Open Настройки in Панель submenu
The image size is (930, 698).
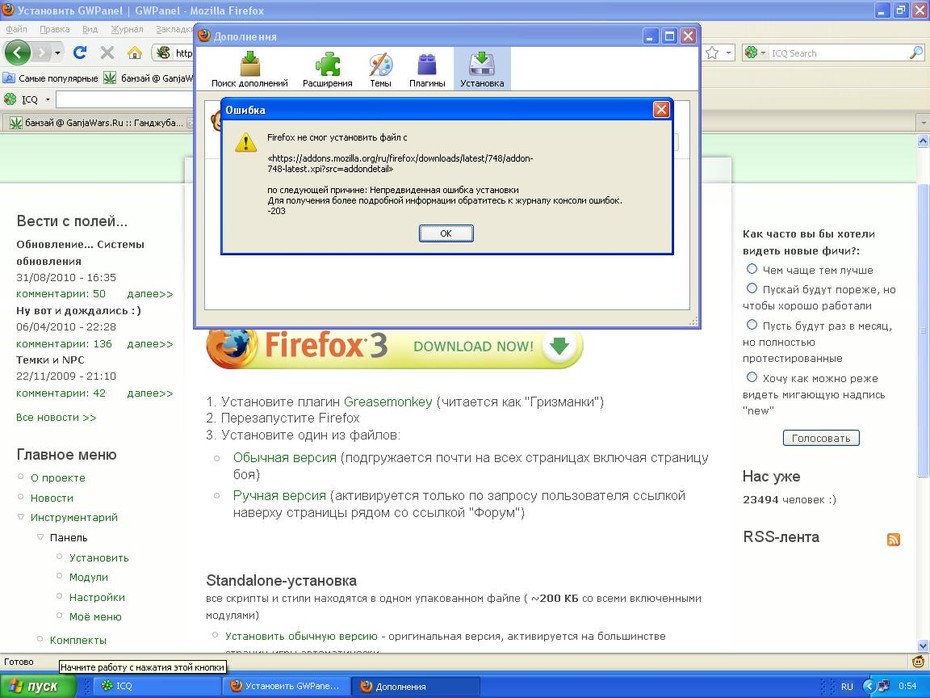pos(97,597)
